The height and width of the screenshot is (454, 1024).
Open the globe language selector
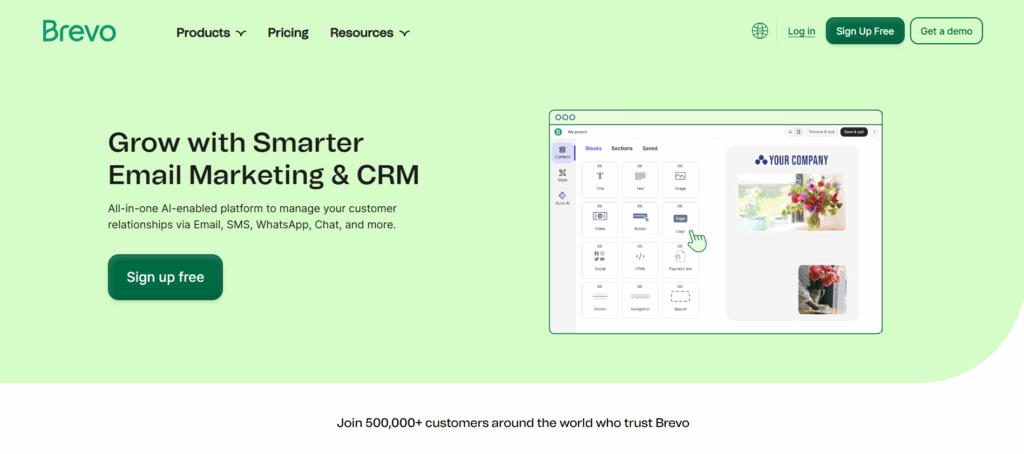click(x=760, y=31)
